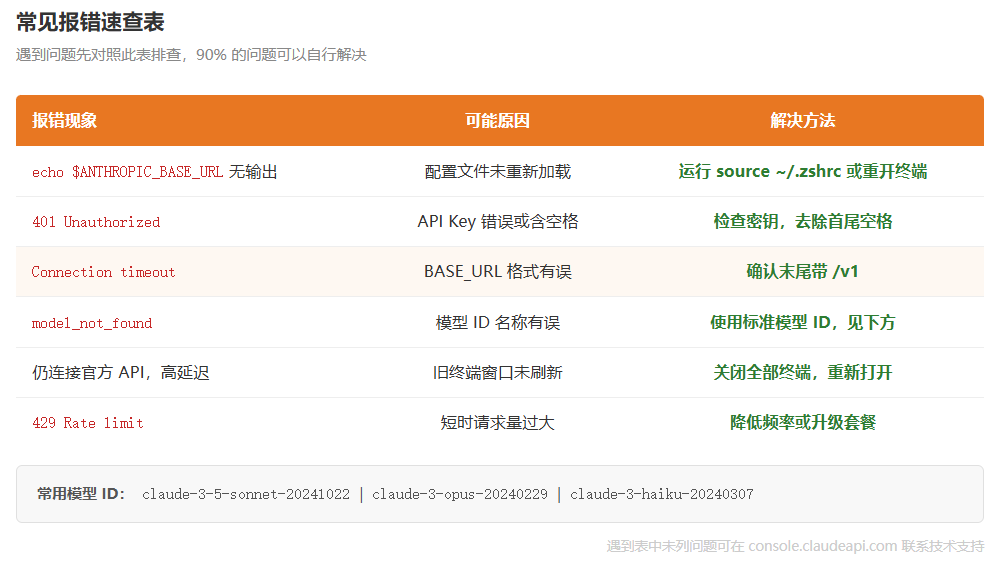Select model ID claude-3-opus-20240229
1005x566 pixels.
pyautogui.click(x=460, y=494)
